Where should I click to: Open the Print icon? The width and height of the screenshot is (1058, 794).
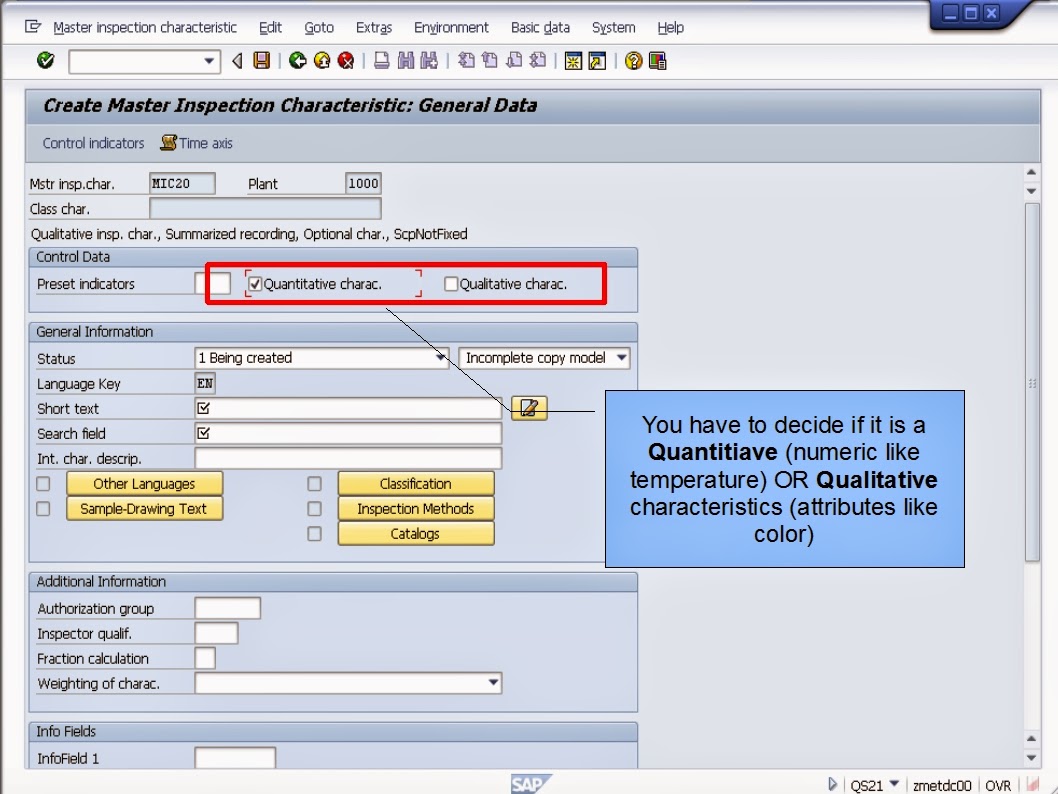[x=383, y=60]
